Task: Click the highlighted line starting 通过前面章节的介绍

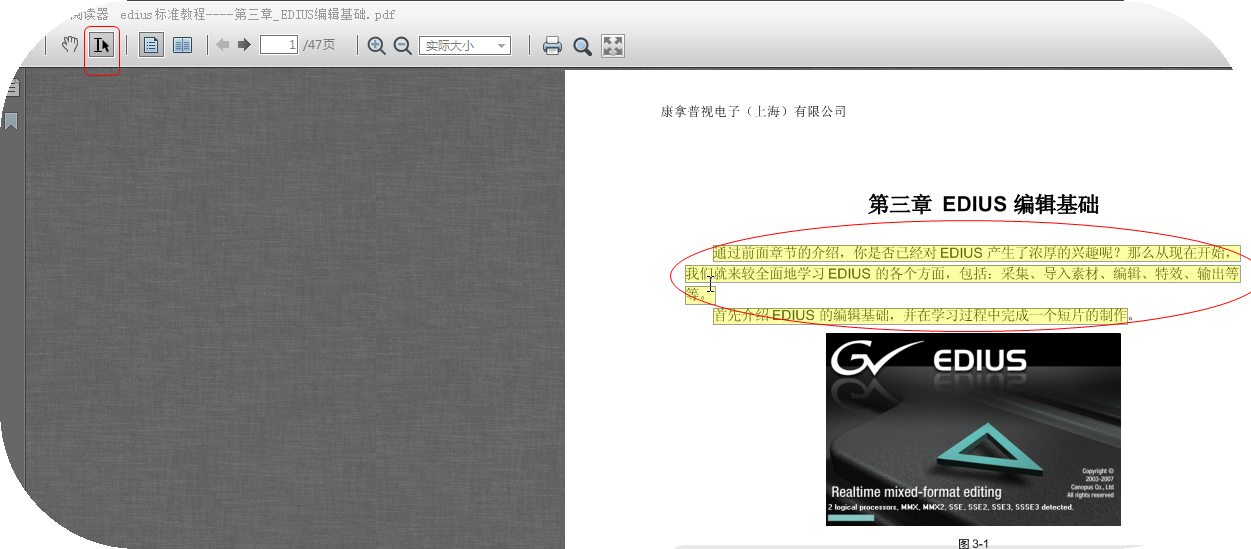Action: tap(976, 253)
